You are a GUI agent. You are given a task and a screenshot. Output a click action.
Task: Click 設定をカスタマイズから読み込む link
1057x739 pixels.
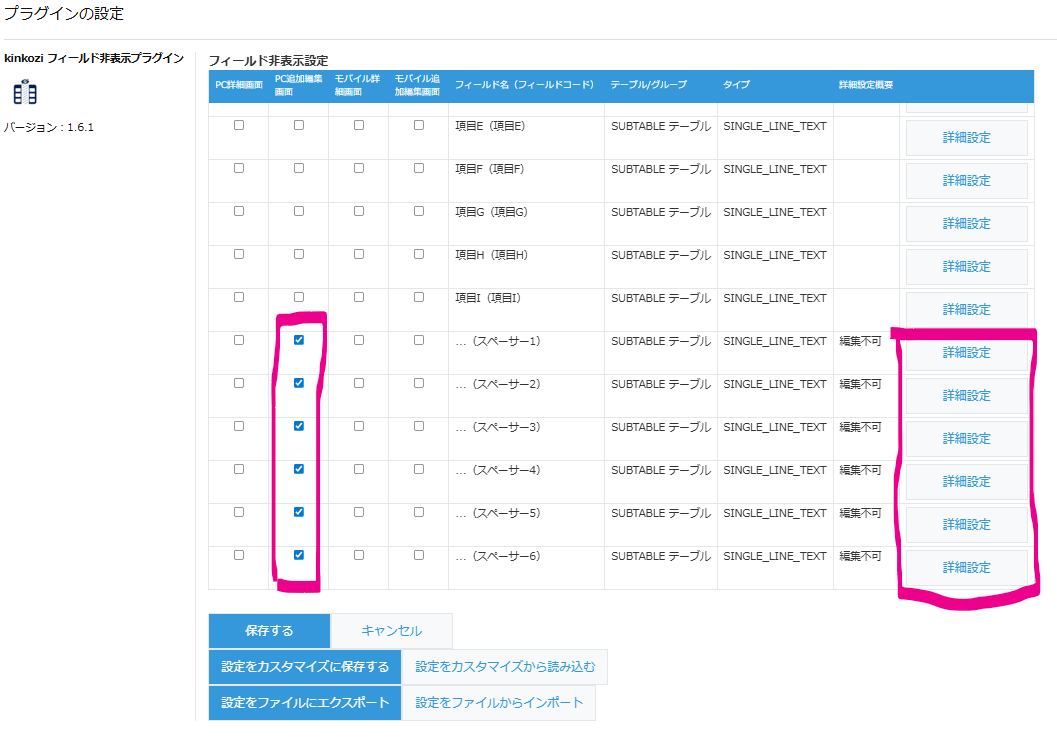click(x=504, y=666)
